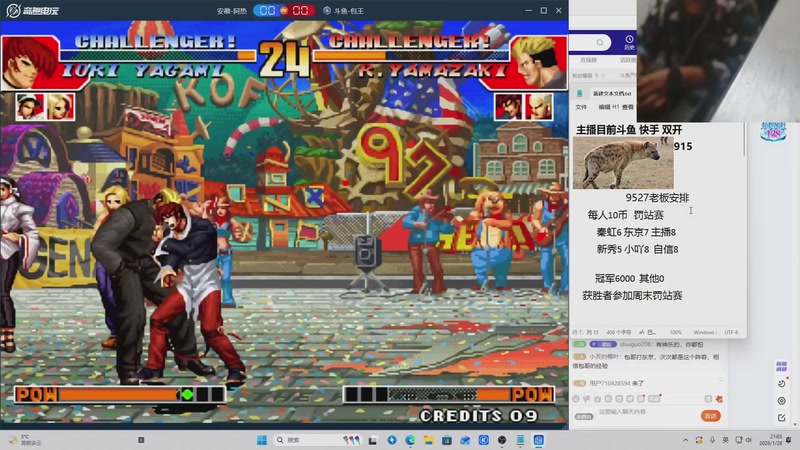800x450 pixels.
Task: Click the hyena image in Notepad
Action: tap(623, 163)
